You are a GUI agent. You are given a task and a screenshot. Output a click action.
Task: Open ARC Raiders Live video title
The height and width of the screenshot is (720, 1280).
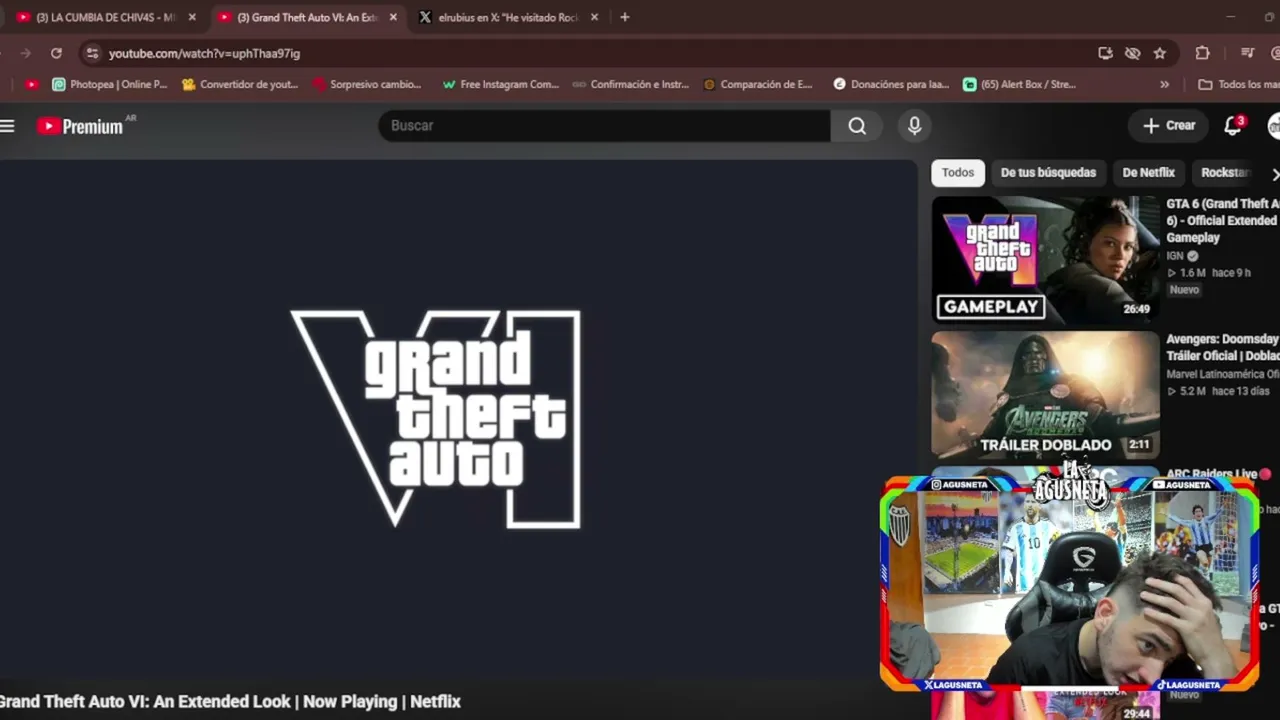1211,474
